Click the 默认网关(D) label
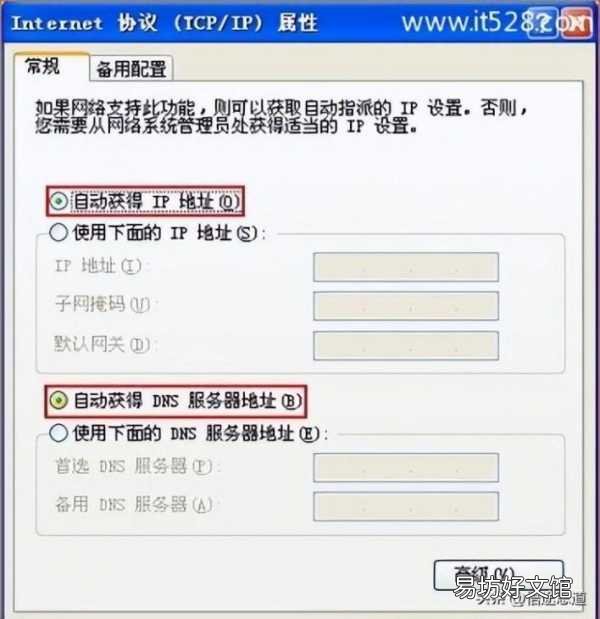 (x=103, y=344)
